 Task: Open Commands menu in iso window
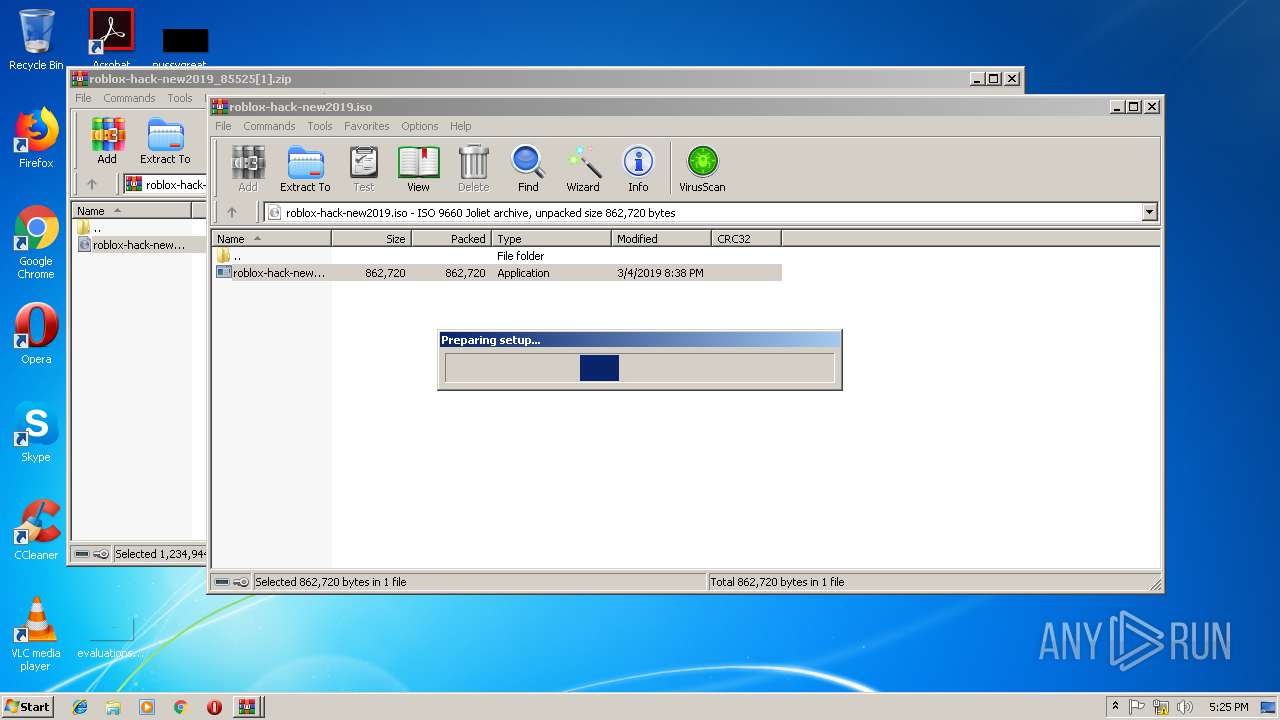269,126
